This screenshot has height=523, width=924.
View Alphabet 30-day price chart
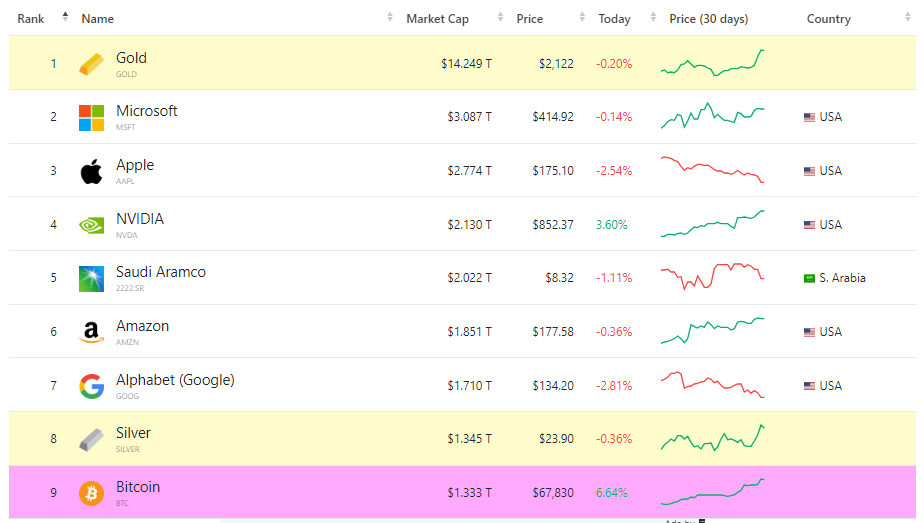coord(712,385)
